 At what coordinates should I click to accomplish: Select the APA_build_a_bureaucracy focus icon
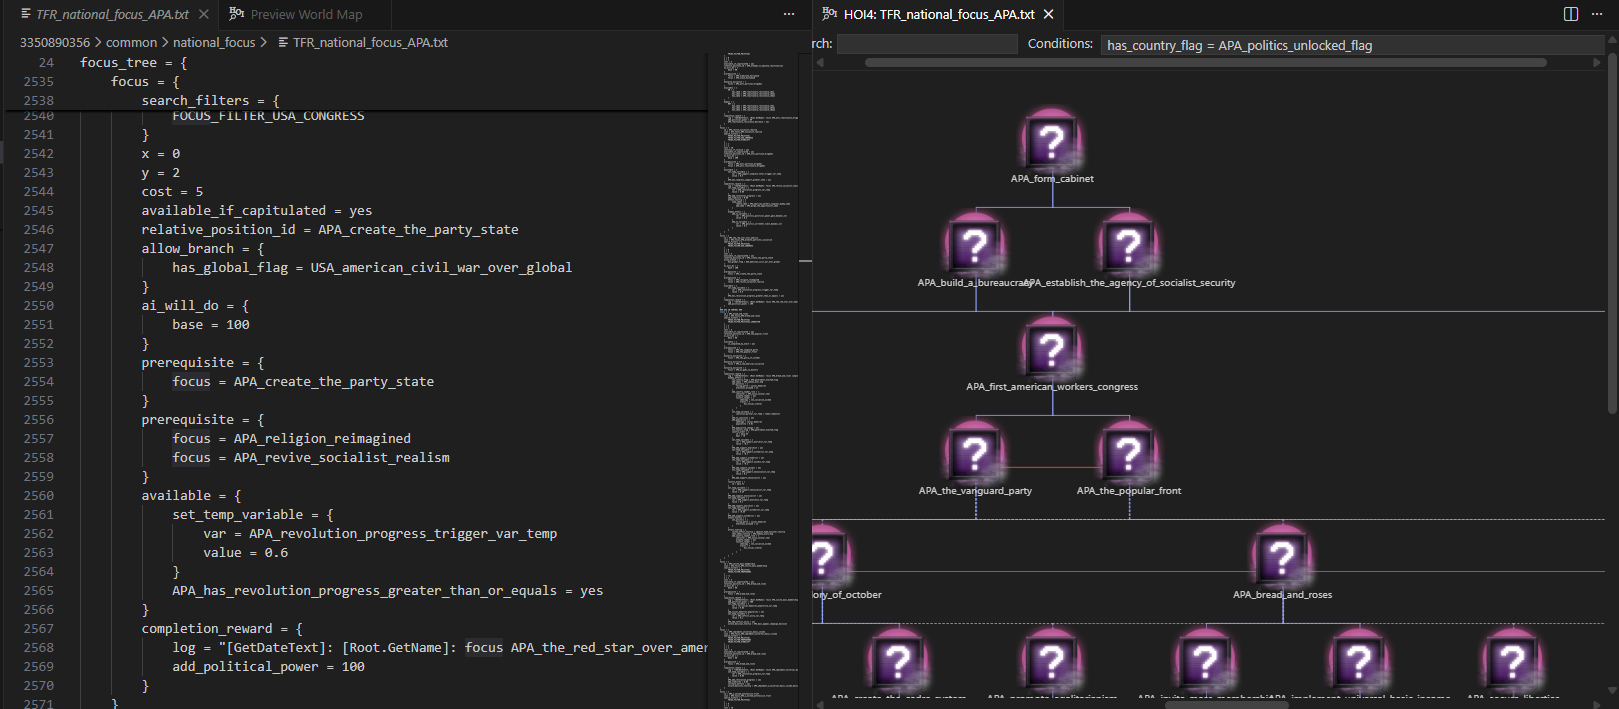click(975, 244)
